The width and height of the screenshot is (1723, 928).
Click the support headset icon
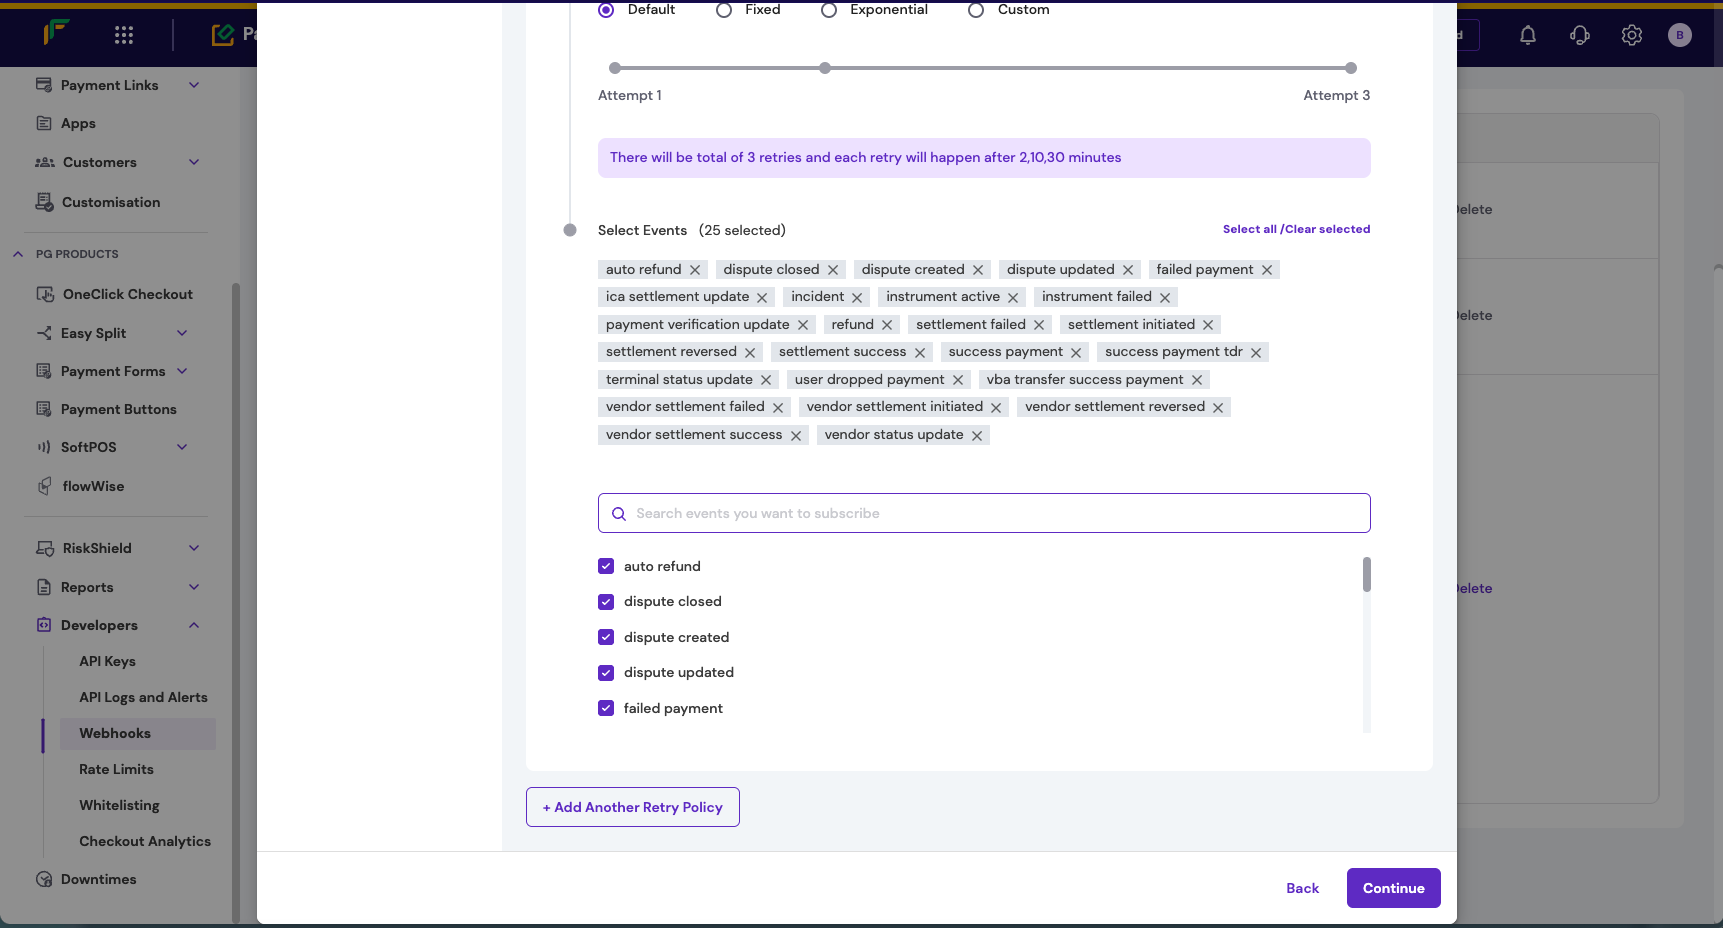tap(1579, 35)
